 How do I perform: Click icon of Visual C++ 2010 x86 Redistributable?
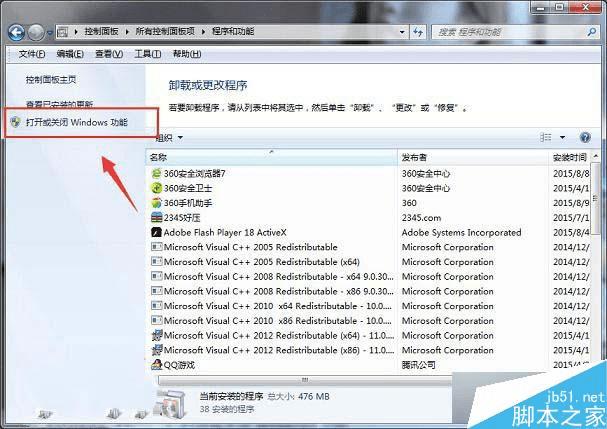point(156,321)
